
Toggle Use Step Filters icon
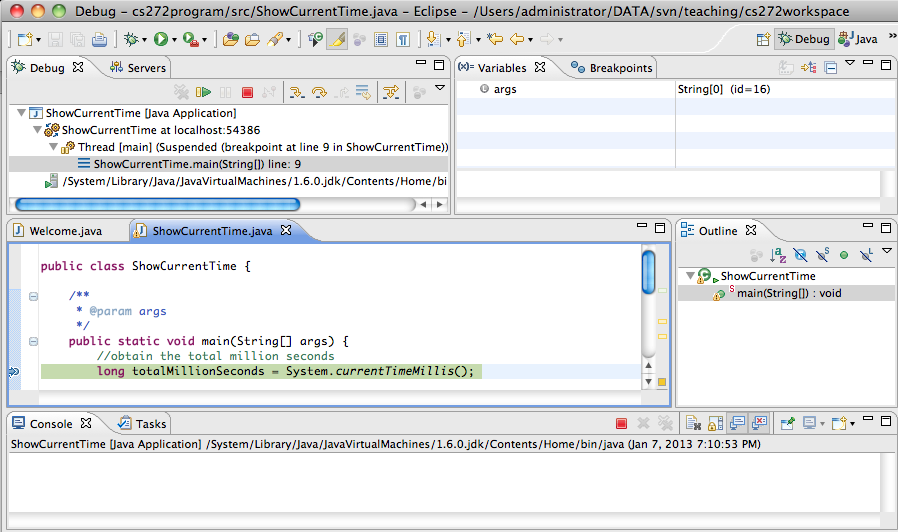coord(391,92)
